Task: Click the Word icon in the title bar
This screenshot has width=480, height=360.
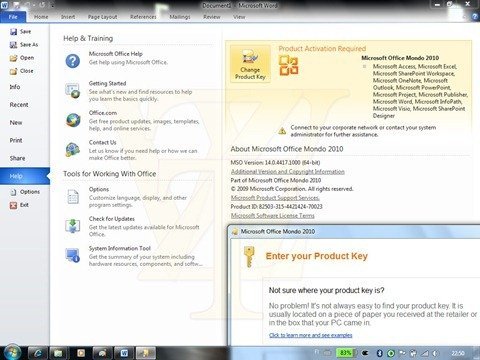Action: click(x=5, y=5)
